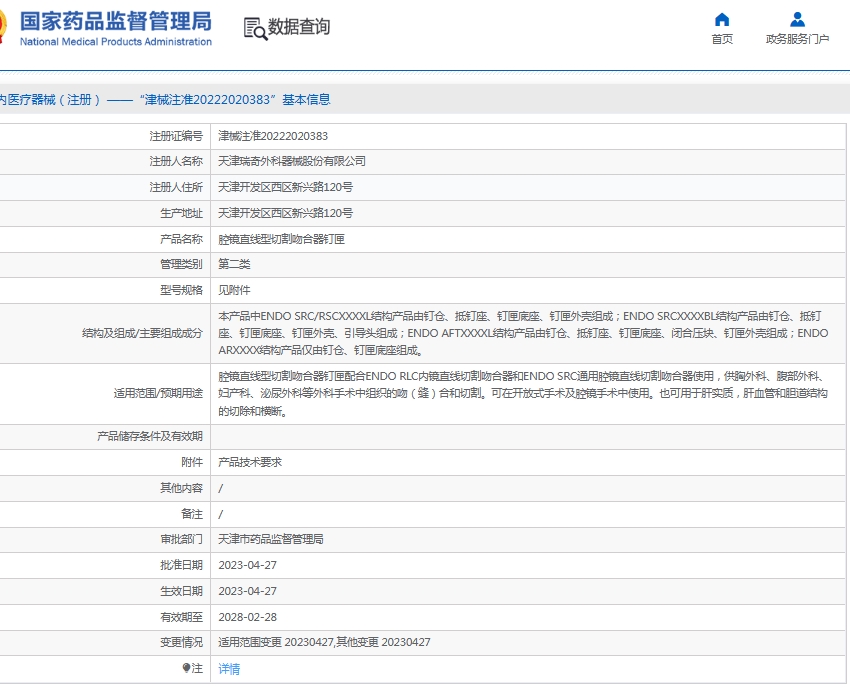Click the 变更情况 change record text

tap(324, 643)
